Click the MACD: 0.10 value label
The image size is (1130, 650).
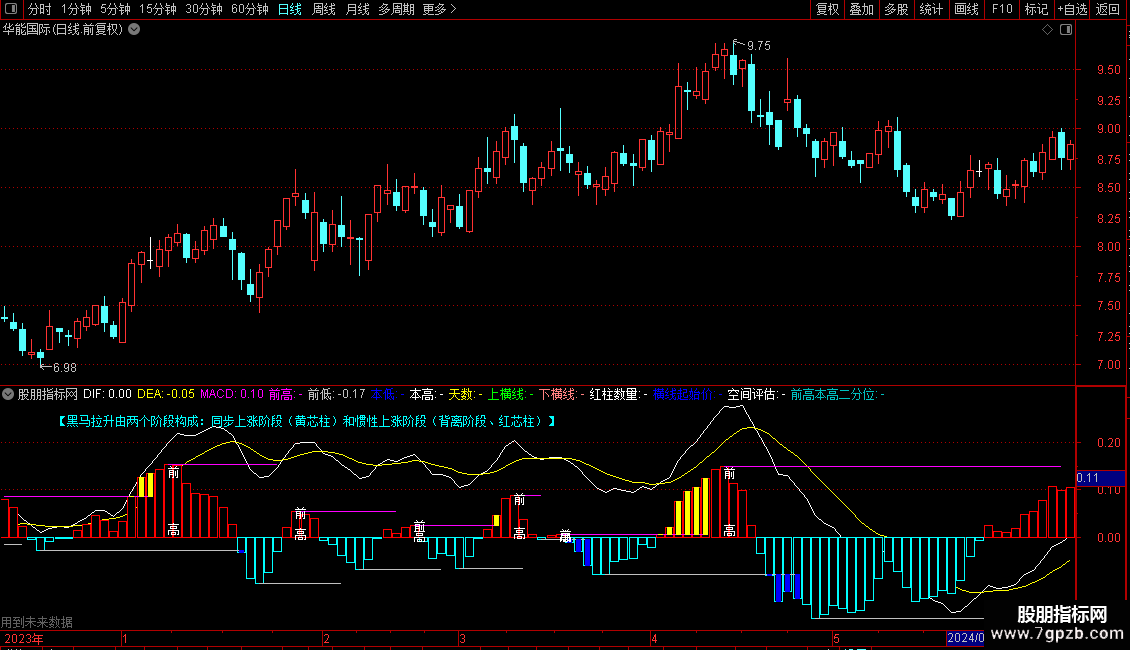pyautogui.click(x=231, y=394)
